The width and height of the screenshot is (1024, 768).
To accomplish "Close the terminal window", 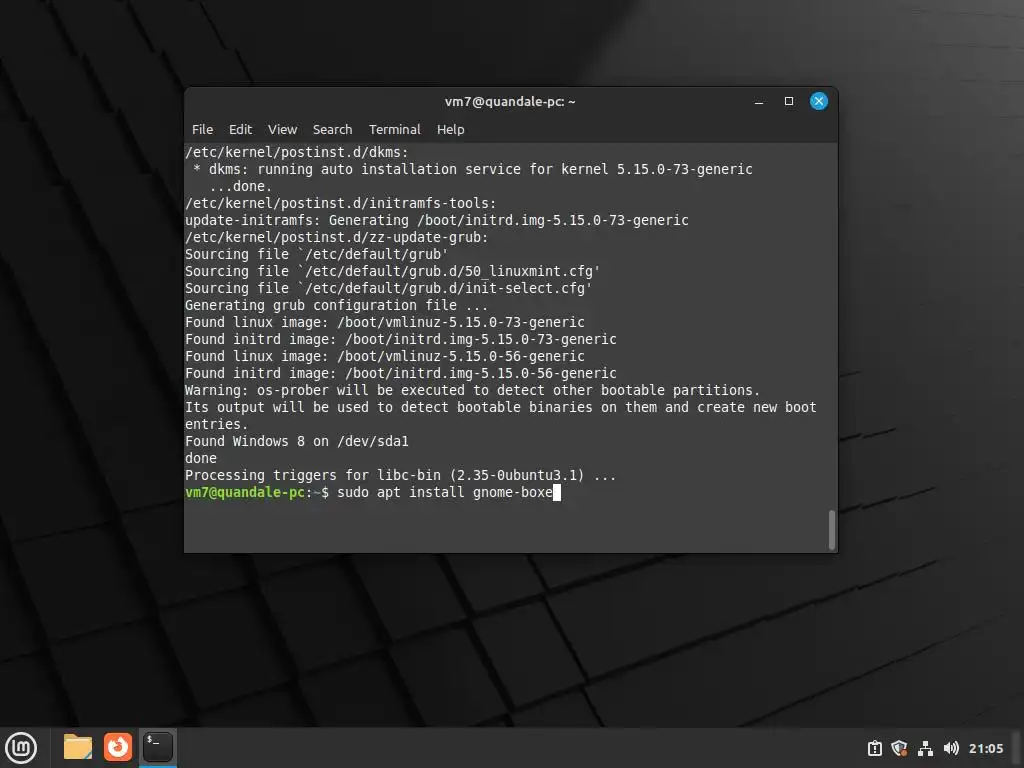I will coord(819,101).
